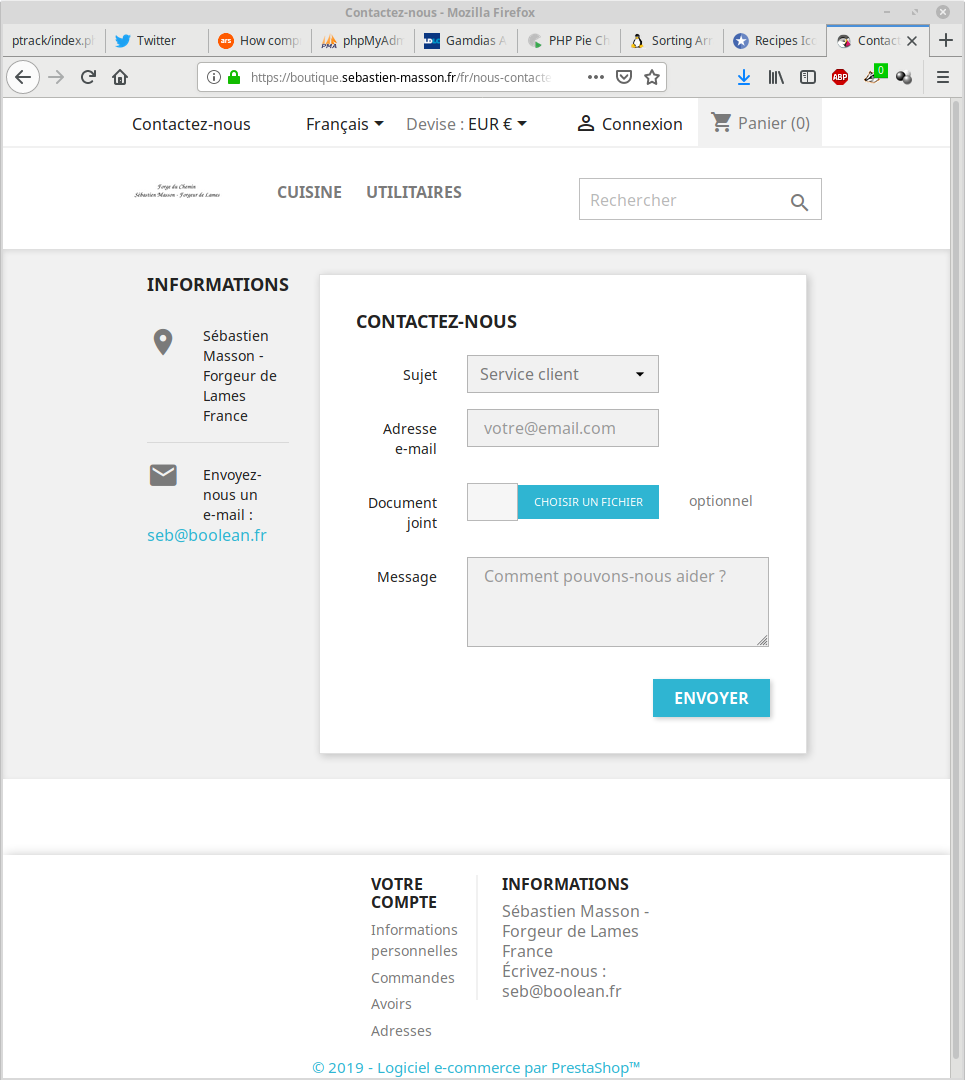The height and width of the screenshot is (1080, 965).
Task: Click the attached file name box
Action: tap(492, 502)
